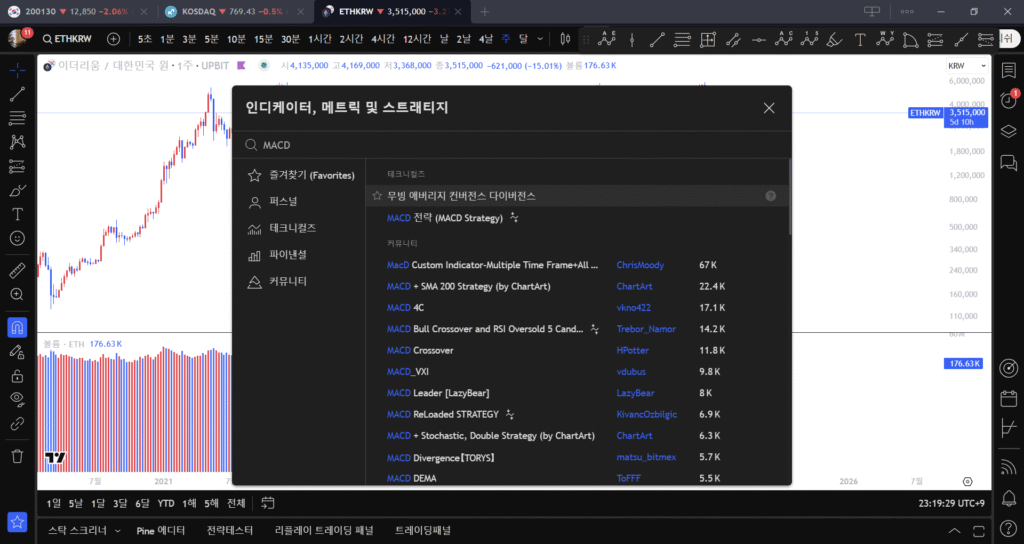Open the emoji icons tool
The image size is (1024, 544).
(18, 238)
